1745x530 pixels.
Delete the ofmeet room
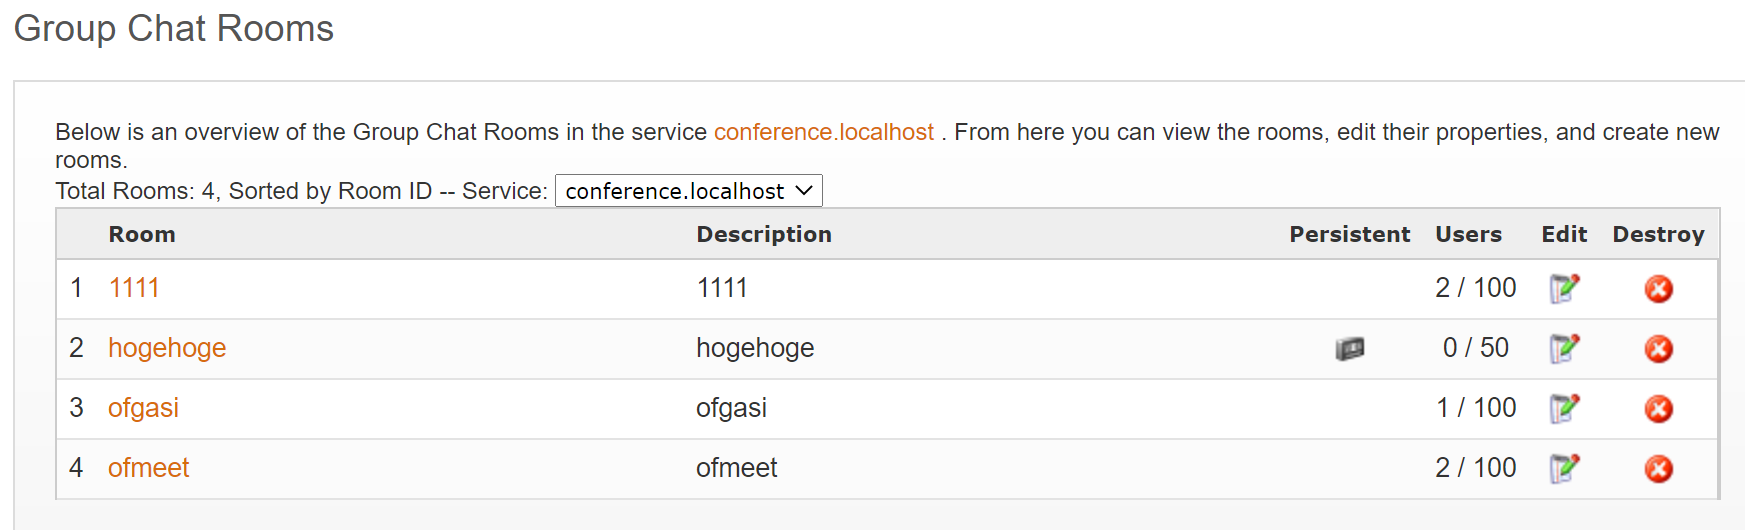tap(1658, 469)
